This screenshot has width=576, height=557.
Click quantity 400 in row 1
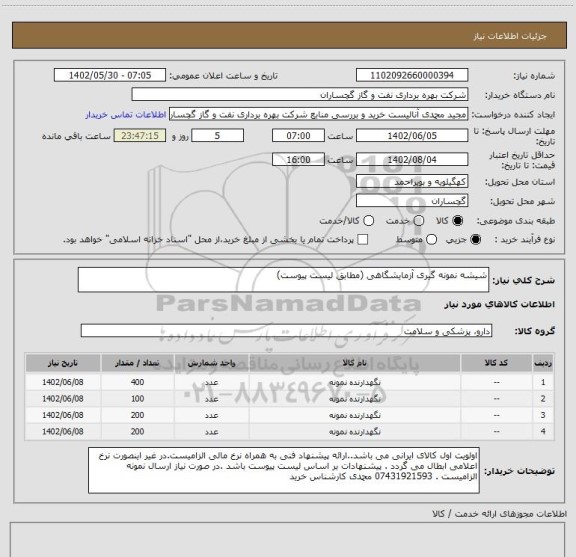[x=137, y=382]
